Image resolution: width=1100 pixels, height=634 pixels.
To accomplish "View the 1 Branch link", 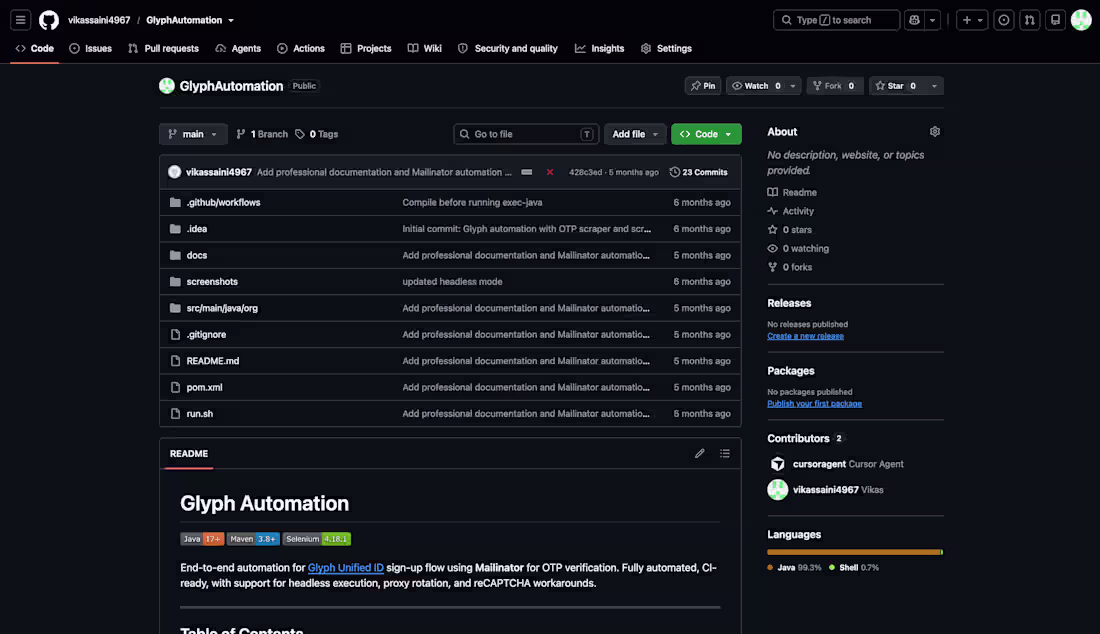I will tap(262, 134).
